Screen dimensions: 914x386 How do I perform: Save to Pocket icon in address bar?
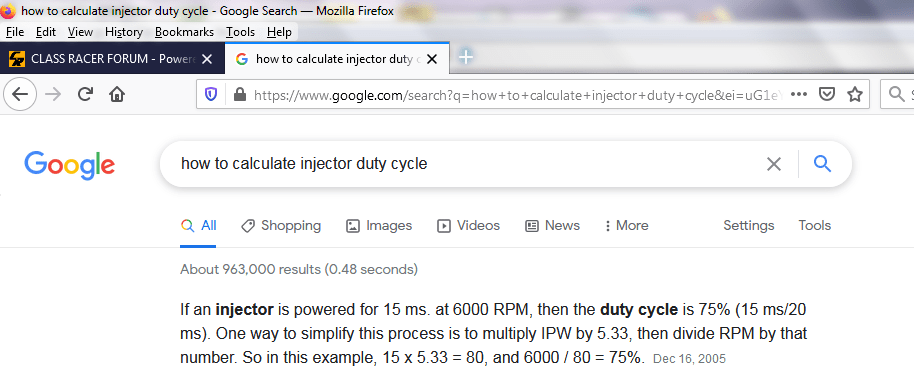(827, 94)
